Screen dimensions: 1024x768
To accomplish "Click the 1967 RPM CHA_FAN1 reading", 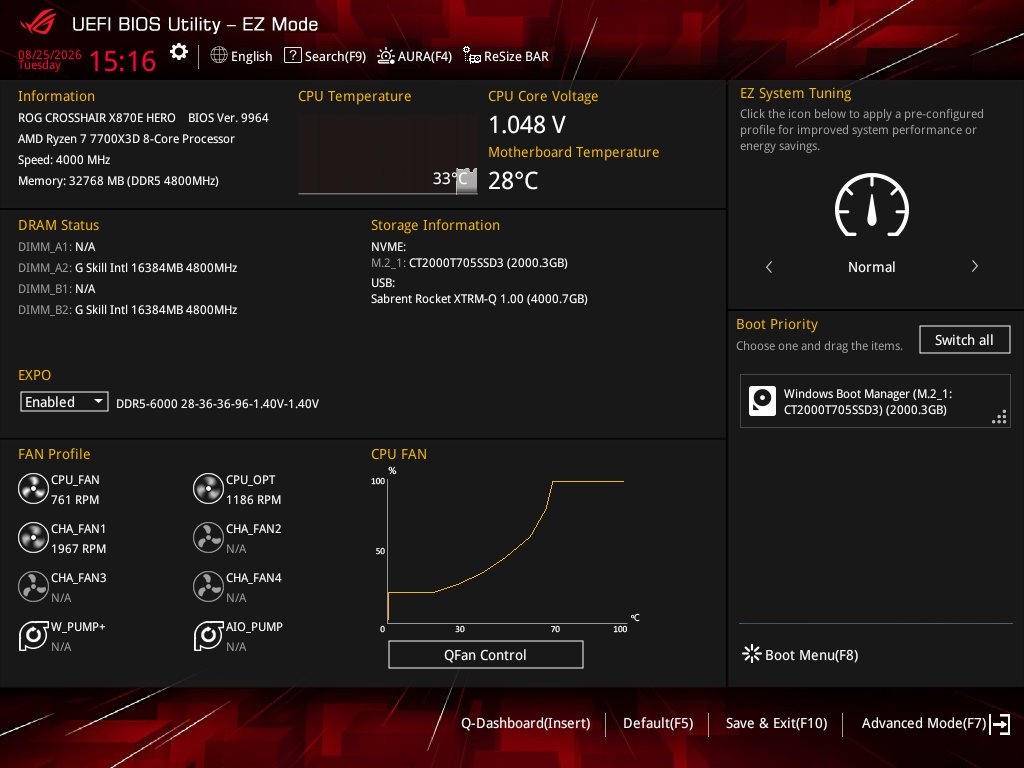I will (78, 549).
